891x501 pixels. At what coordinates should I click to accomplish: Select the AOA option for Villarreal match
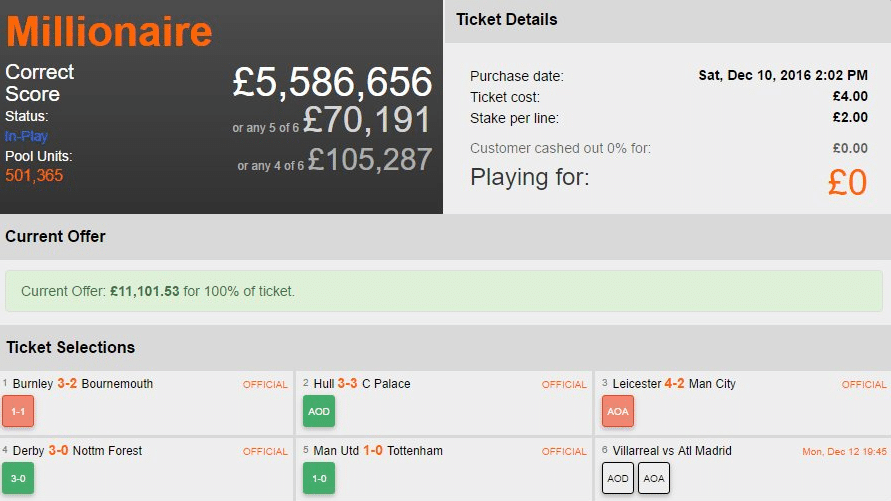[654, 478]
